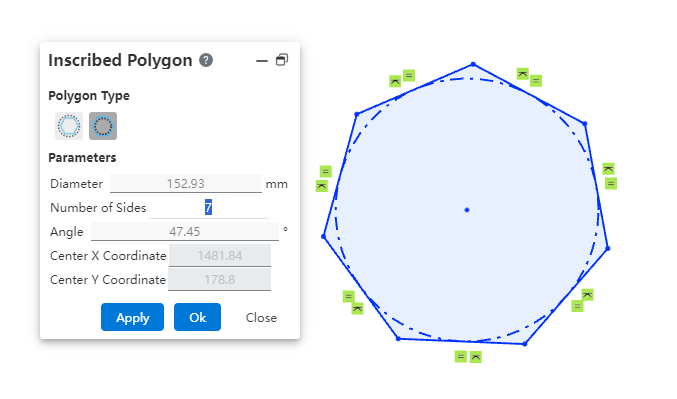
Task: Click the Angle input field
Action: point(184,231)
